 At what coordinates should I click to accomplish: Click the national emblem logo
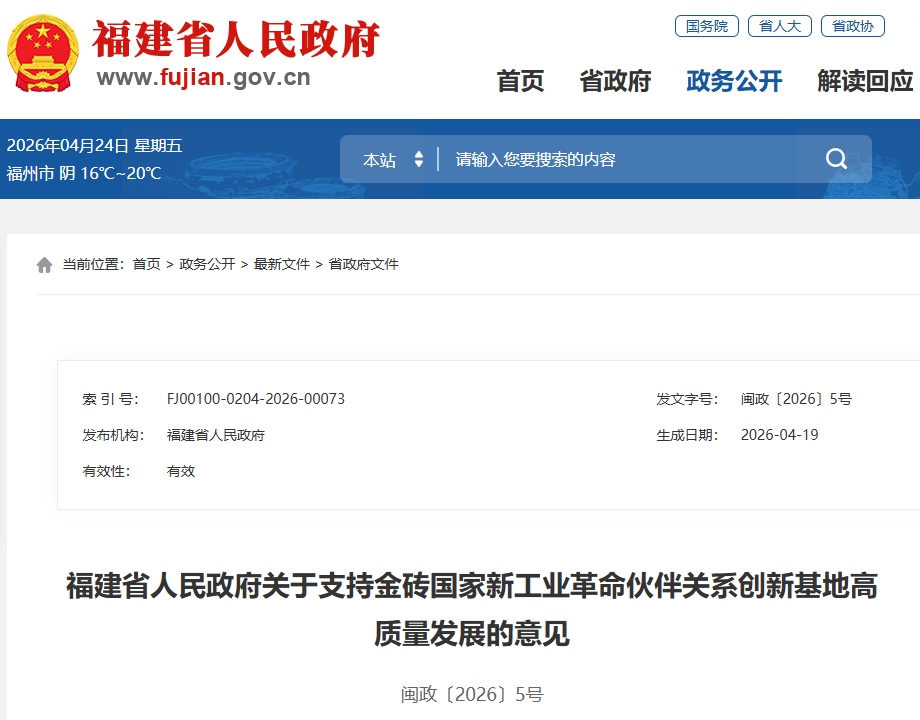click(43, 54)
